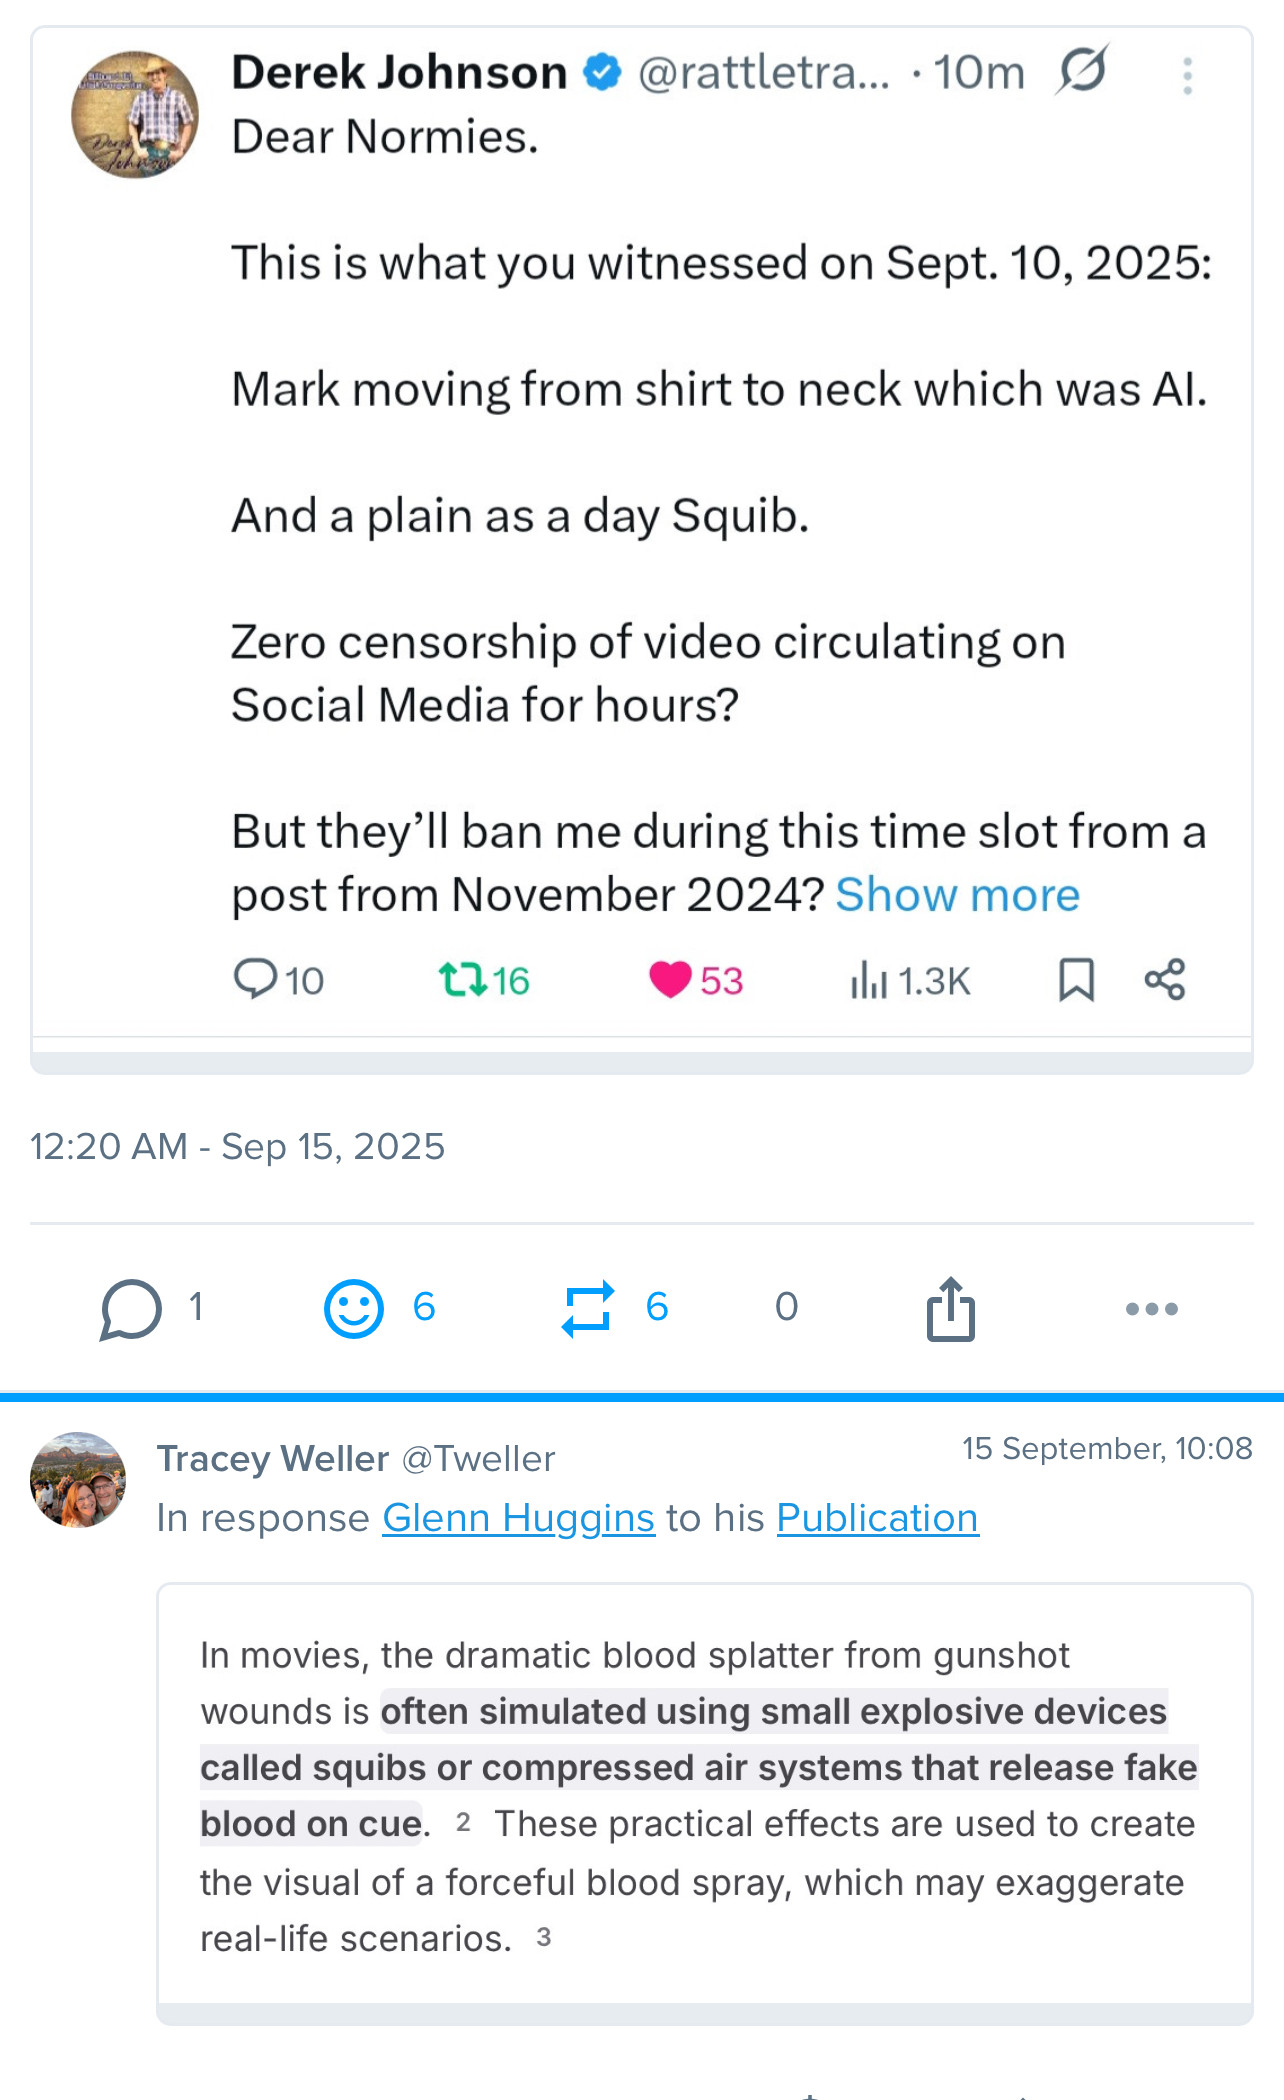Open the horizontal three-dot post options
This screenshot has width=1284, height=2100.
pos(1151,1308)
